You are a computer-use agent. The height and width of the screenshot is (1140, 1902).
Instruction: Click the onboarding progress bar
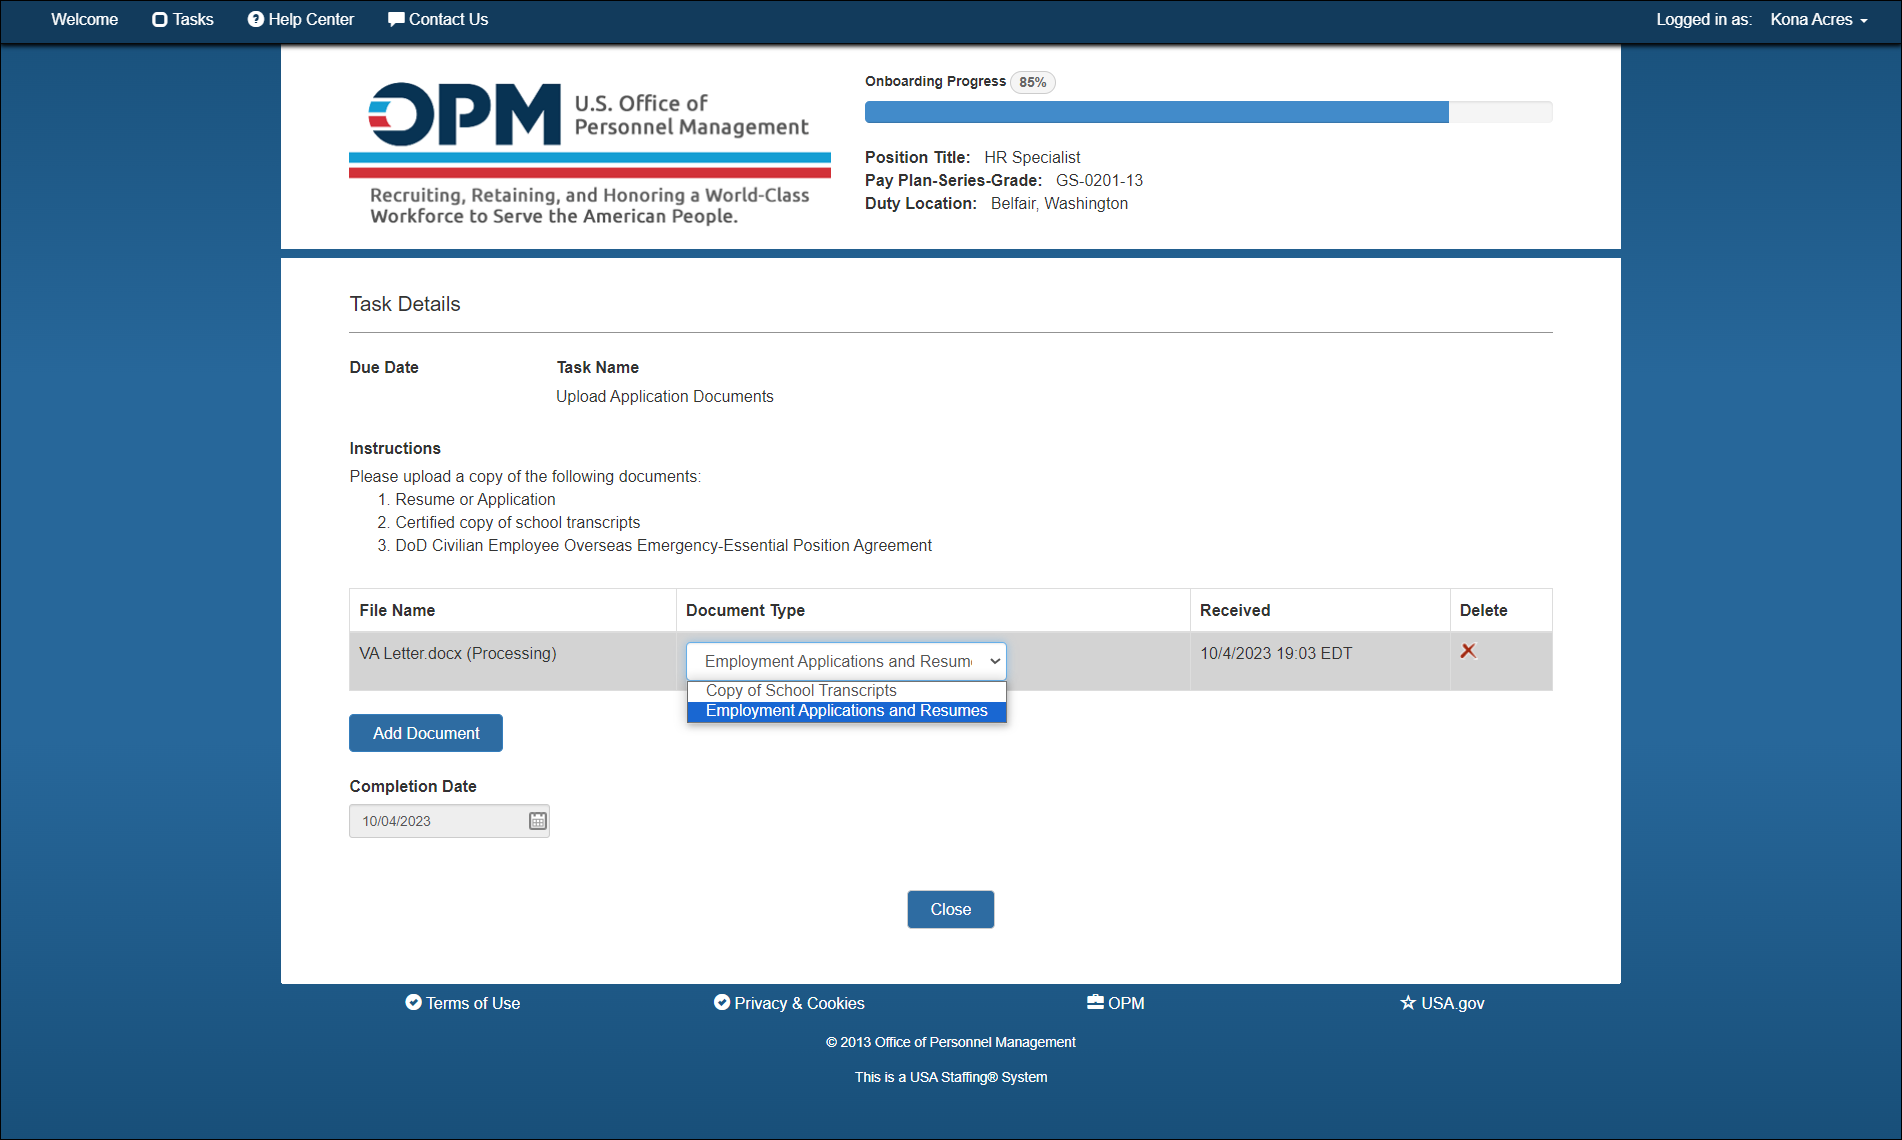coord(1208,112)
